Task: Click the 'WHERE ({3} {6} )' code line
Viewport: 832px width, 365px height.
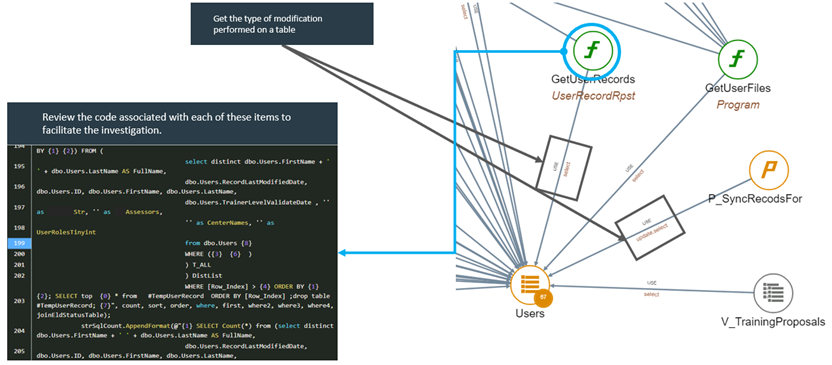Action: click(218, 254)
